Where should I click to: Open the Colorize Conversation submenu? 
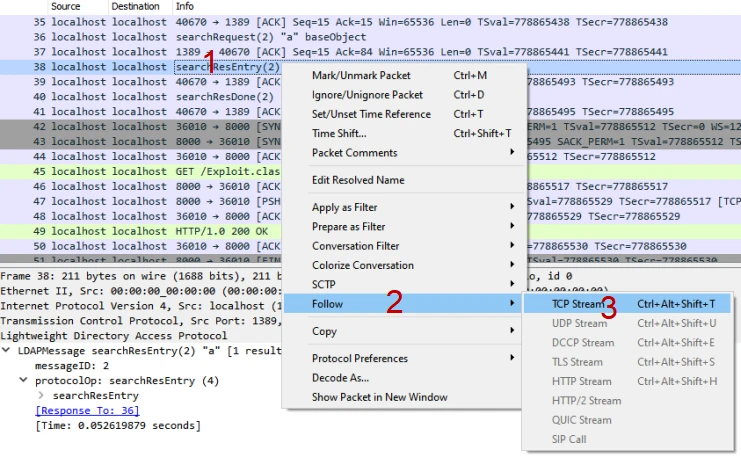pyautogui.click(x=362, y=265)
